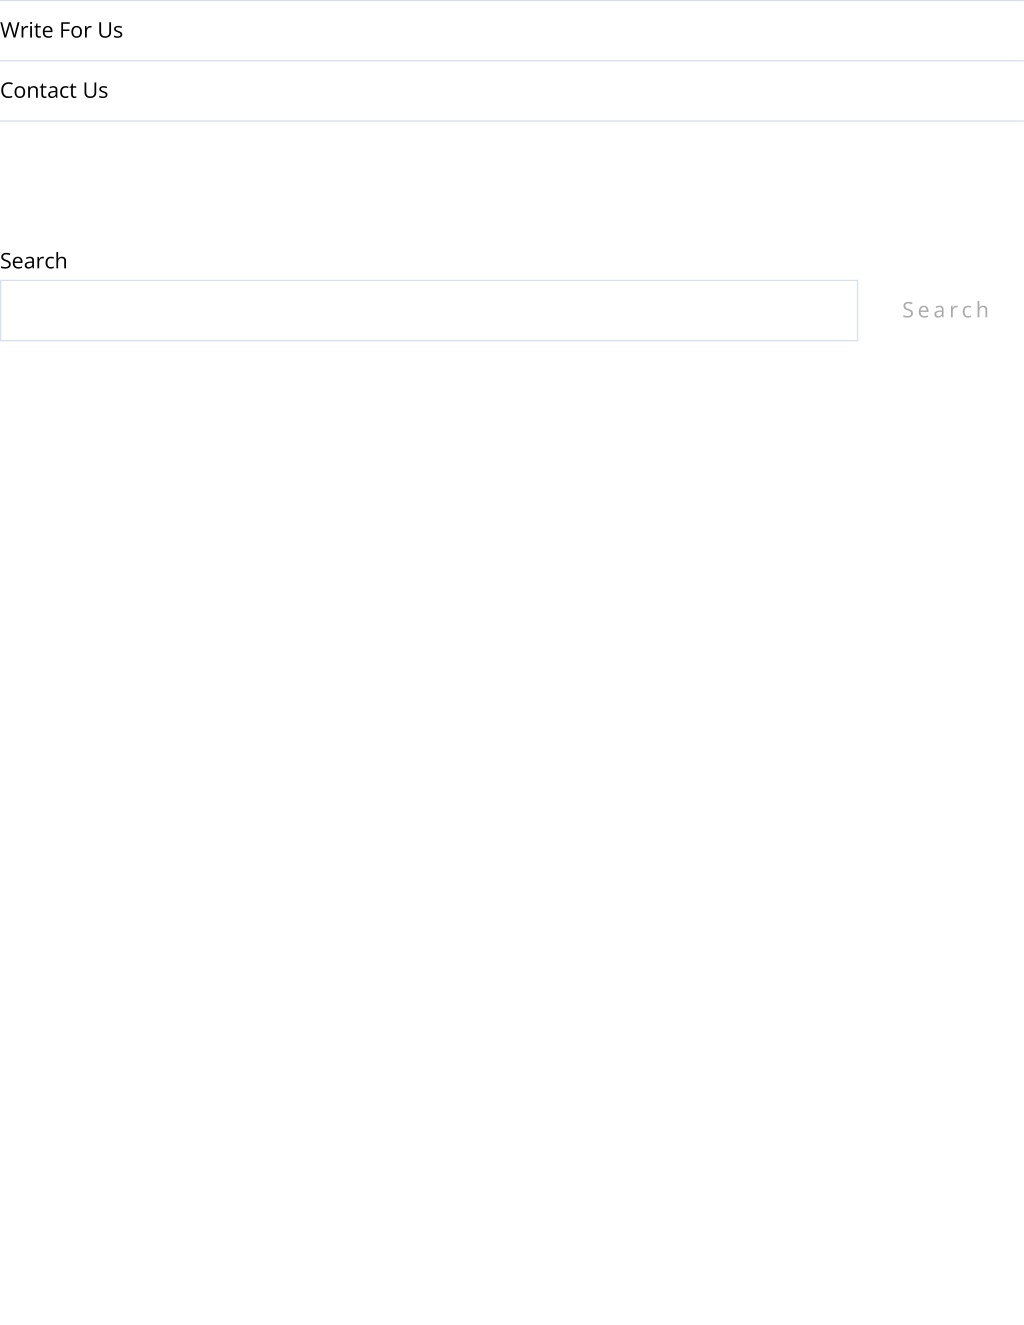Go to Contact Us
The image size is (1024, 1325).
[54, 91]
